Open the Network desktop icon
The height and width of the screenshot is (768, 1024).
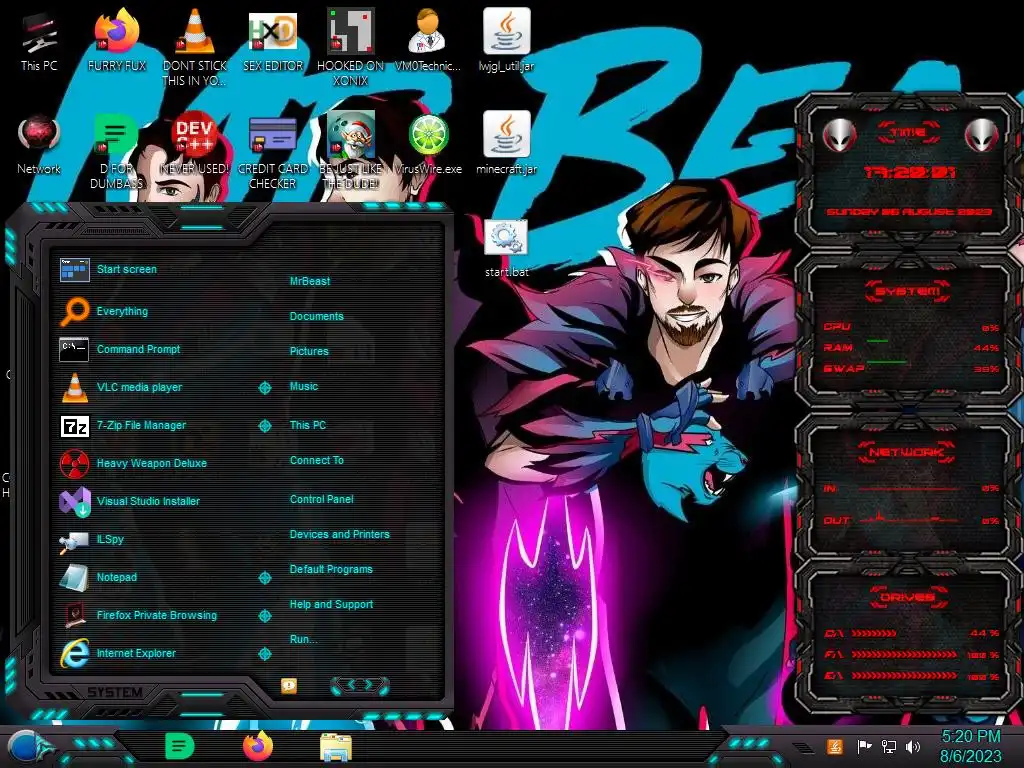39,144
